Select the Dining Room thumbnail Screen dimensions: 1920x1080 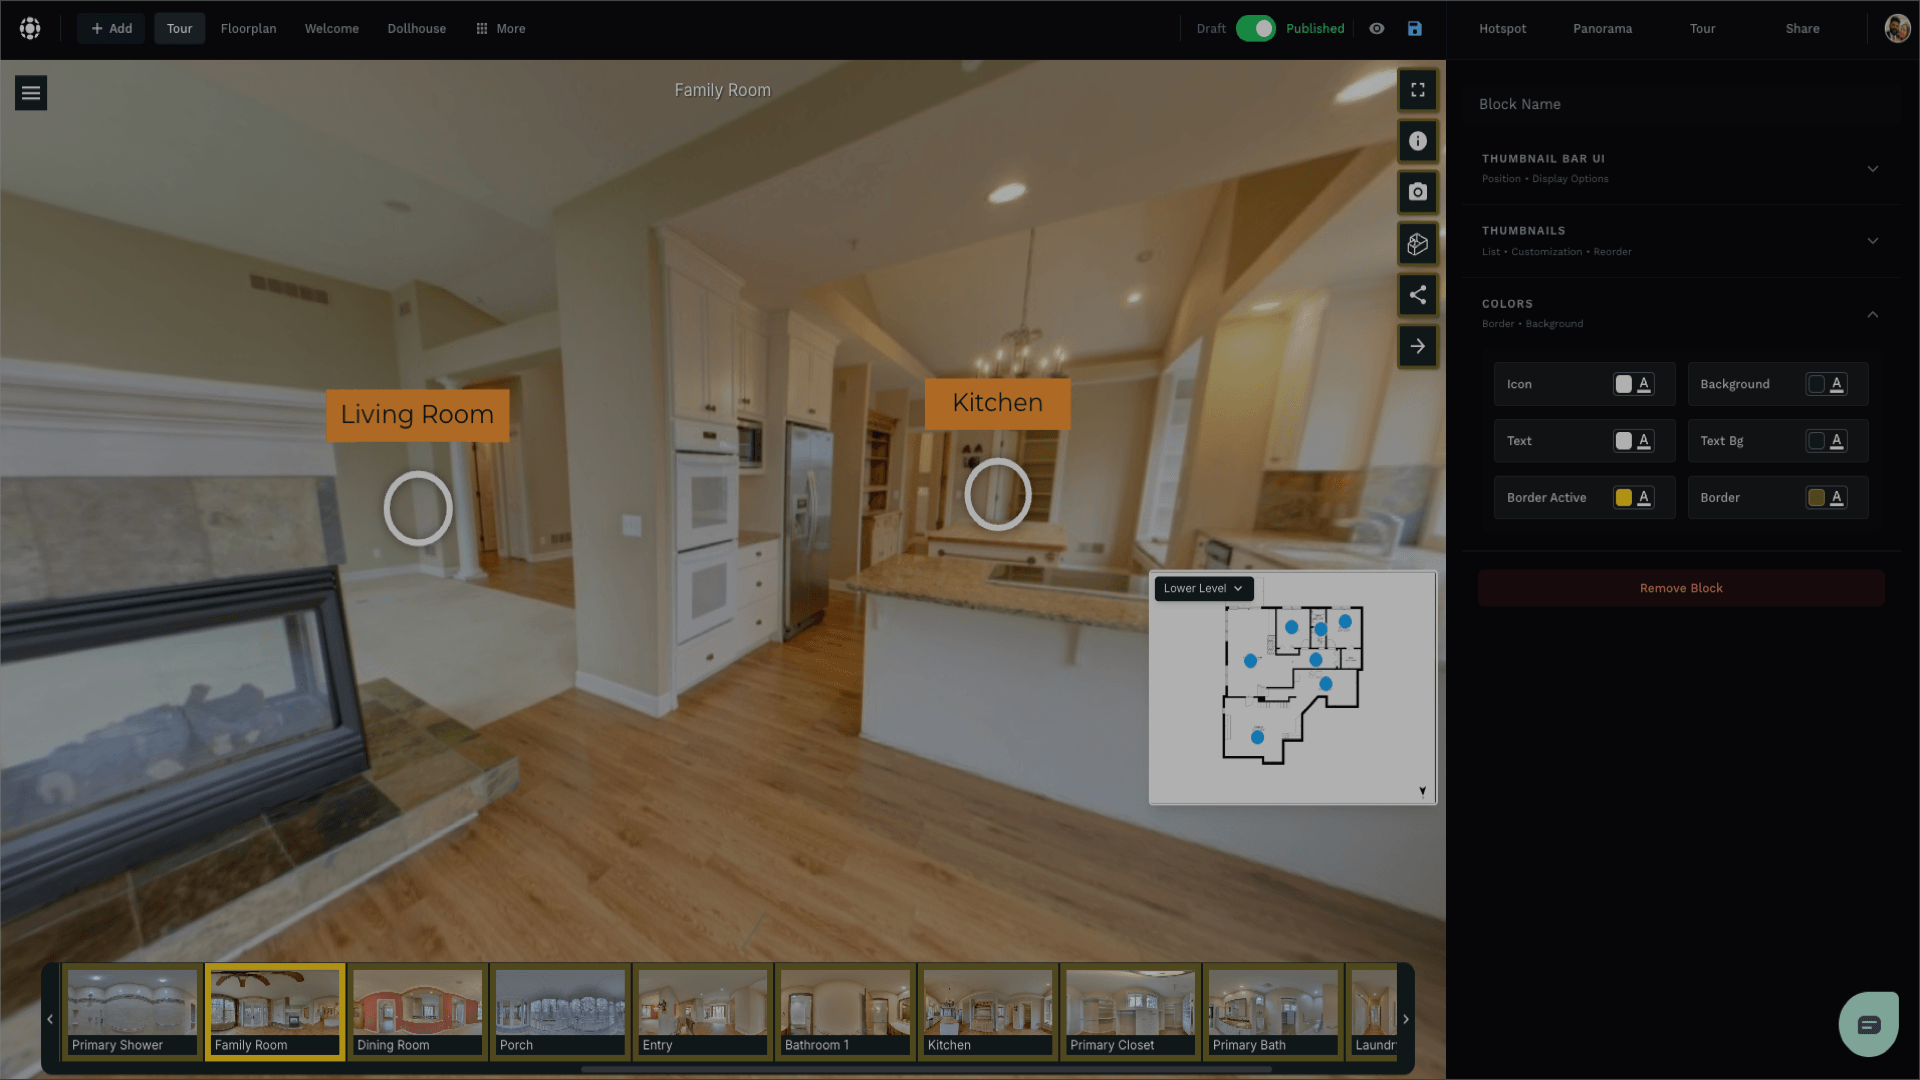(x=418, y=1011)
